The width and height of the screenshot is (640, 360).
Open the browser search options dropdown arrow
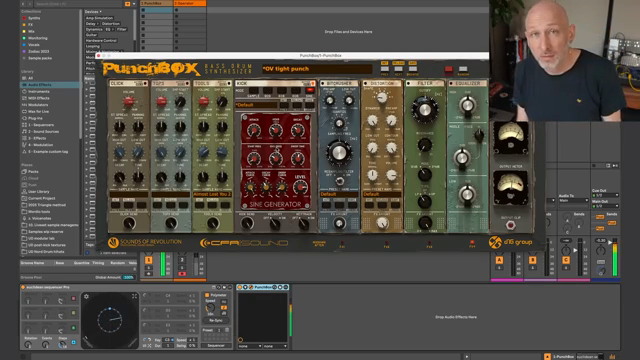tap(134, 4)
